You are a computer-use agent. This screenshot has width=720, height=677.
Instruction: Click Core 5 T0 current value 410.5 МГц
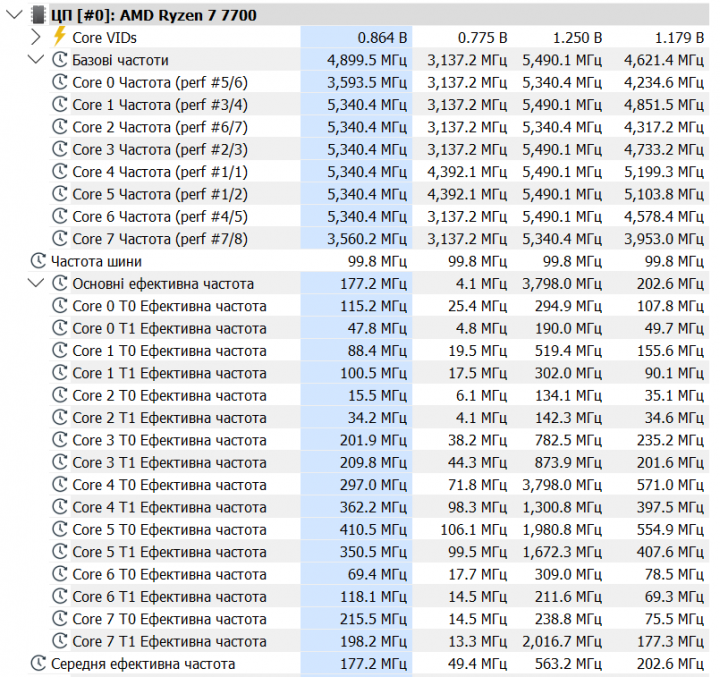point(373,530)
